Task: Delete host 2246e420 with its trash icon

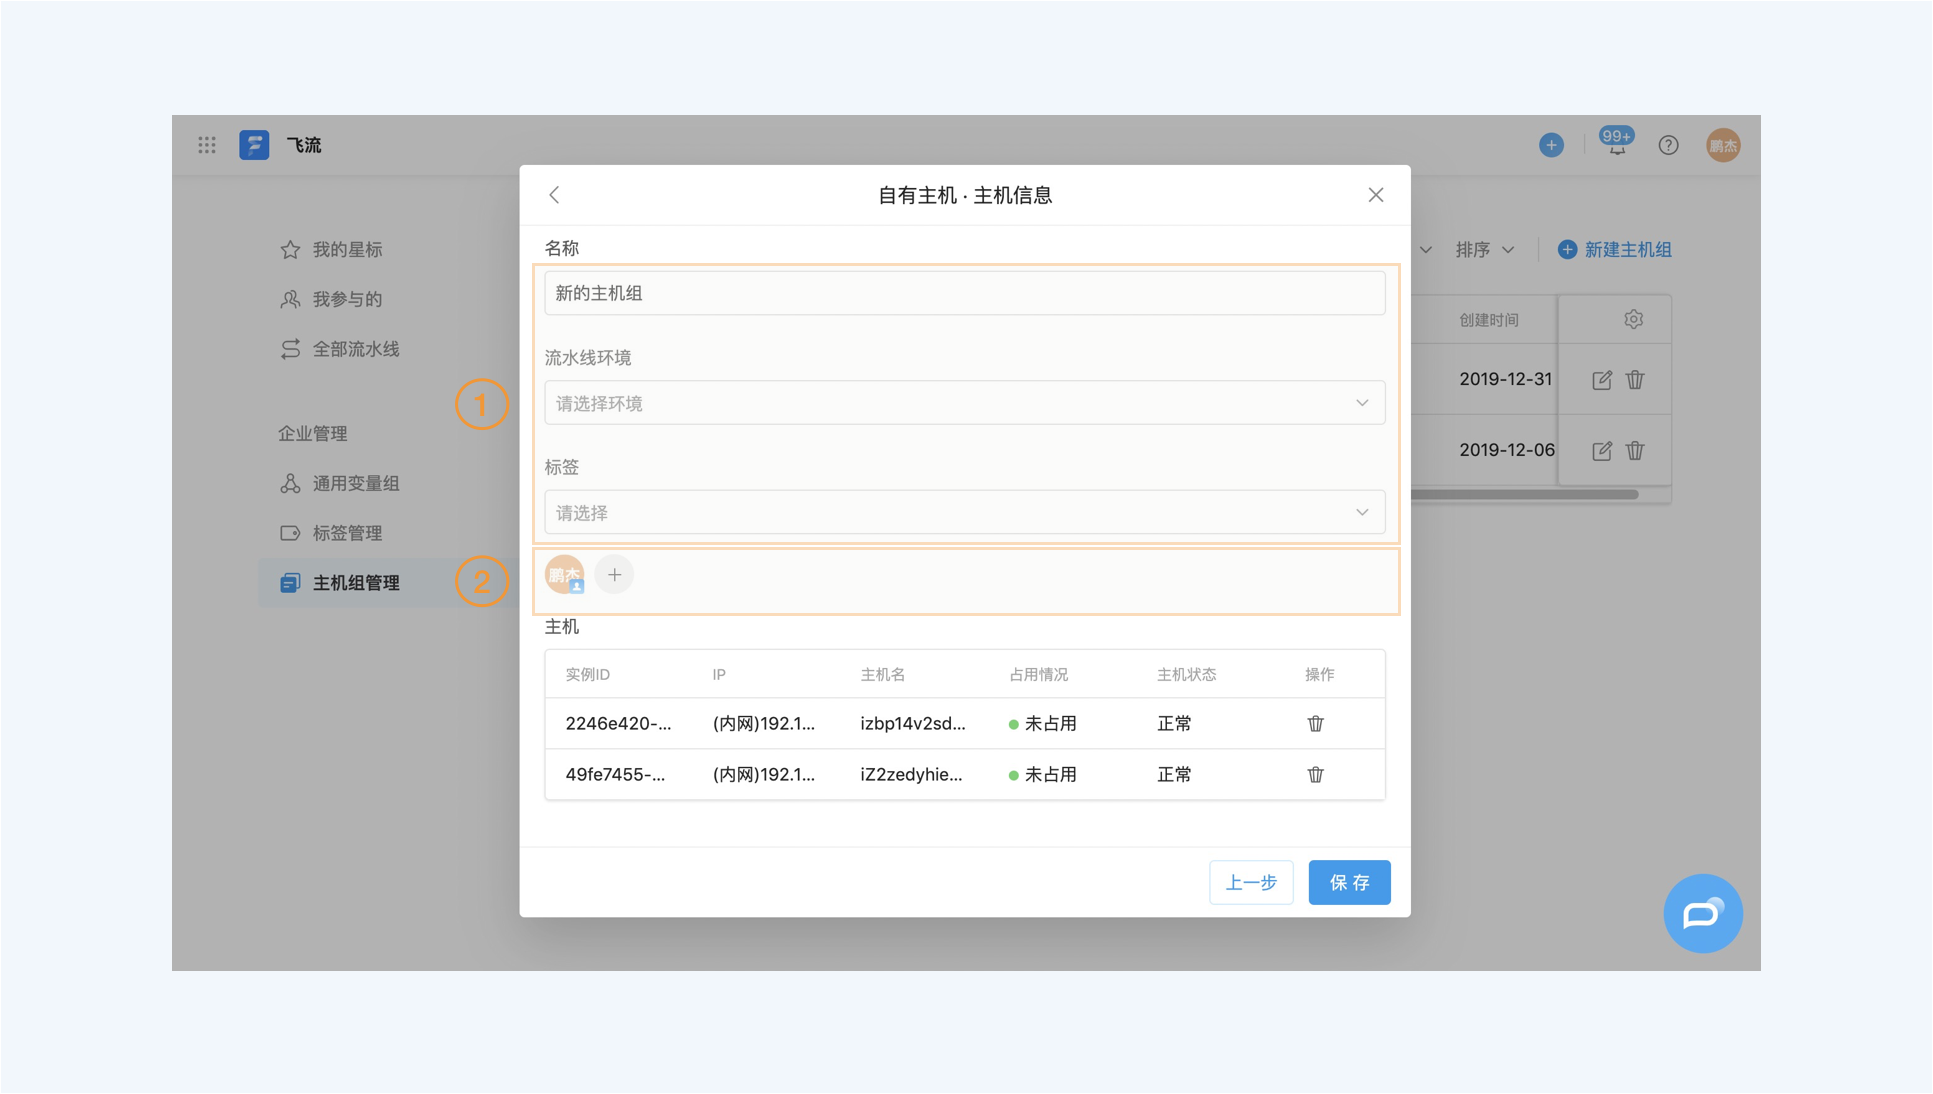Action: click(x=1316, y=723)
